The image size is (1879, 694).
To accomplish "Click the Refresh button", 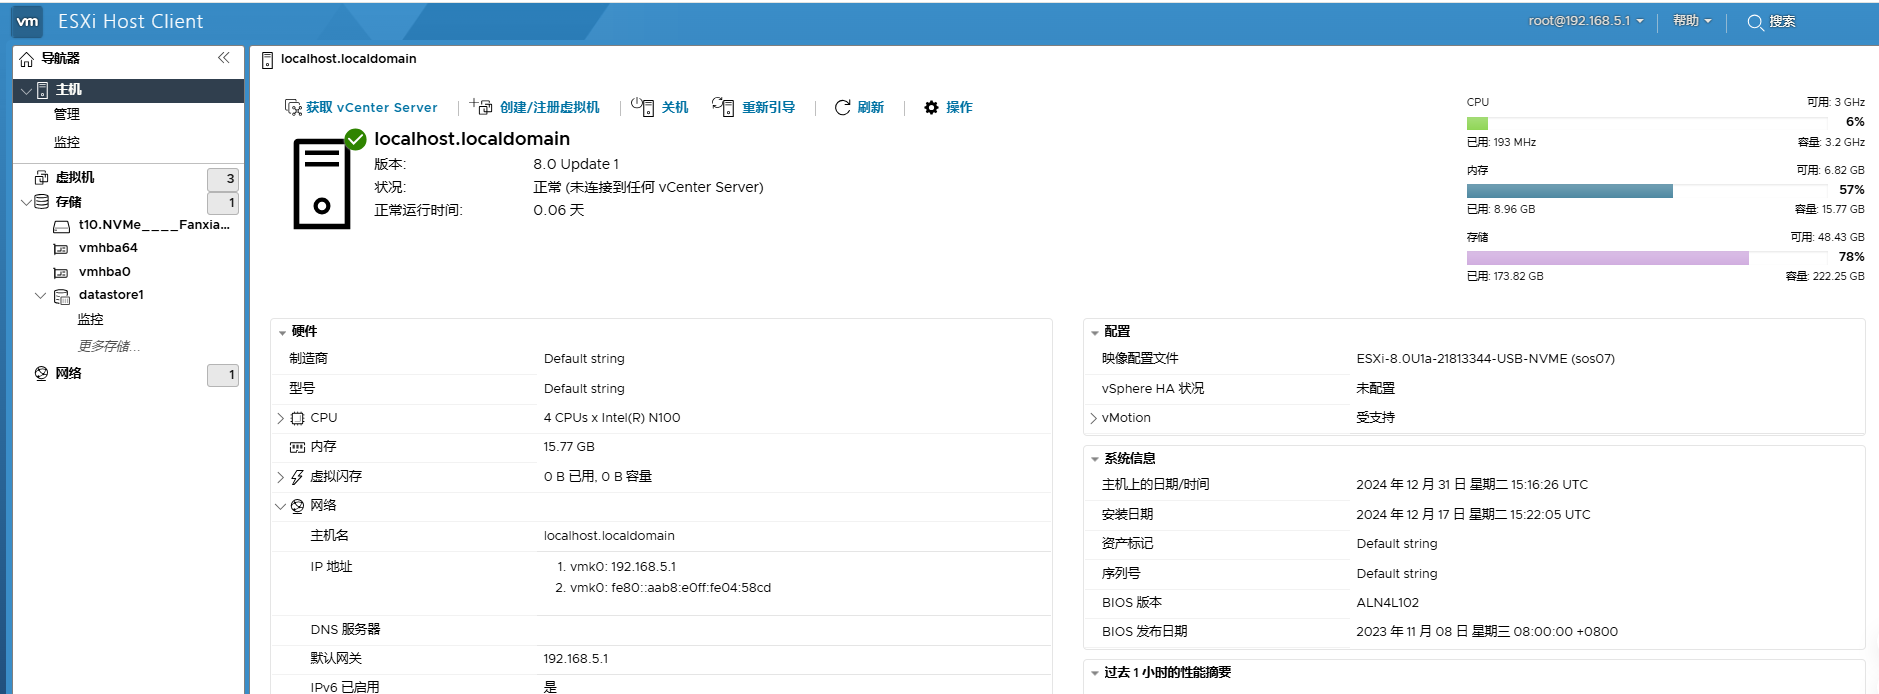I will (859, 107).
